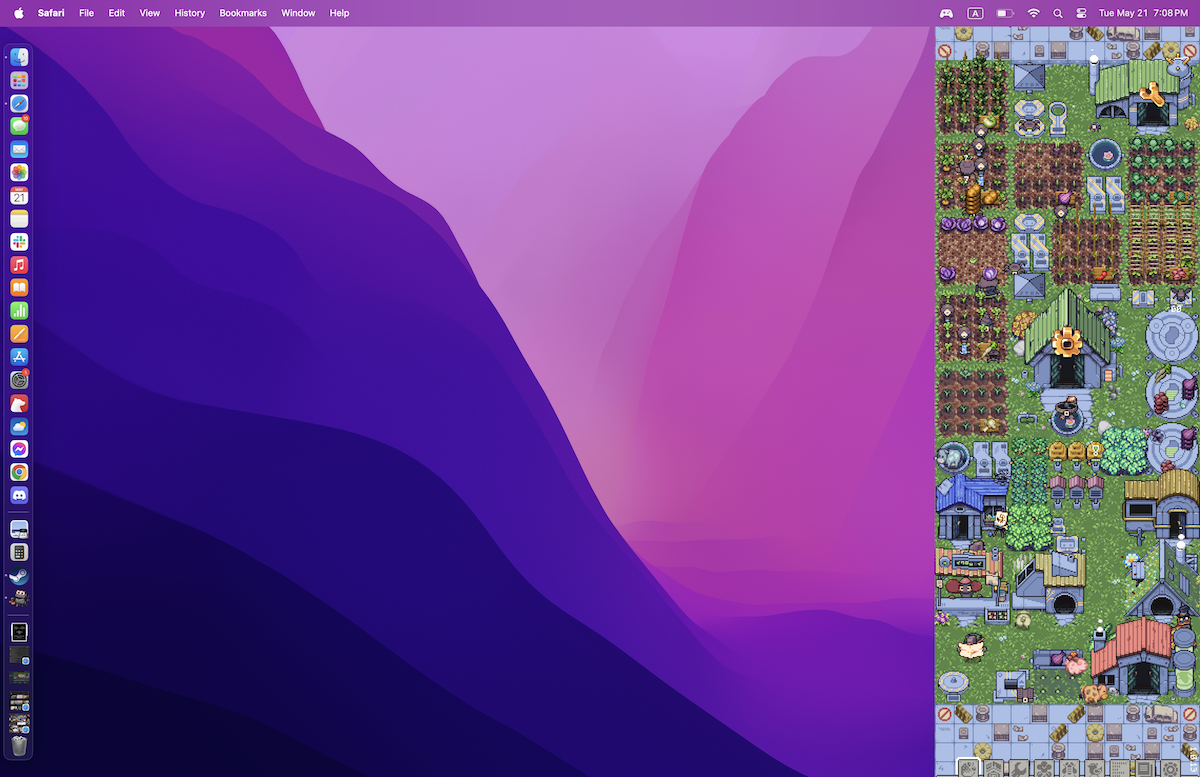Open Spotlight search magnifier

[1057, 13]
